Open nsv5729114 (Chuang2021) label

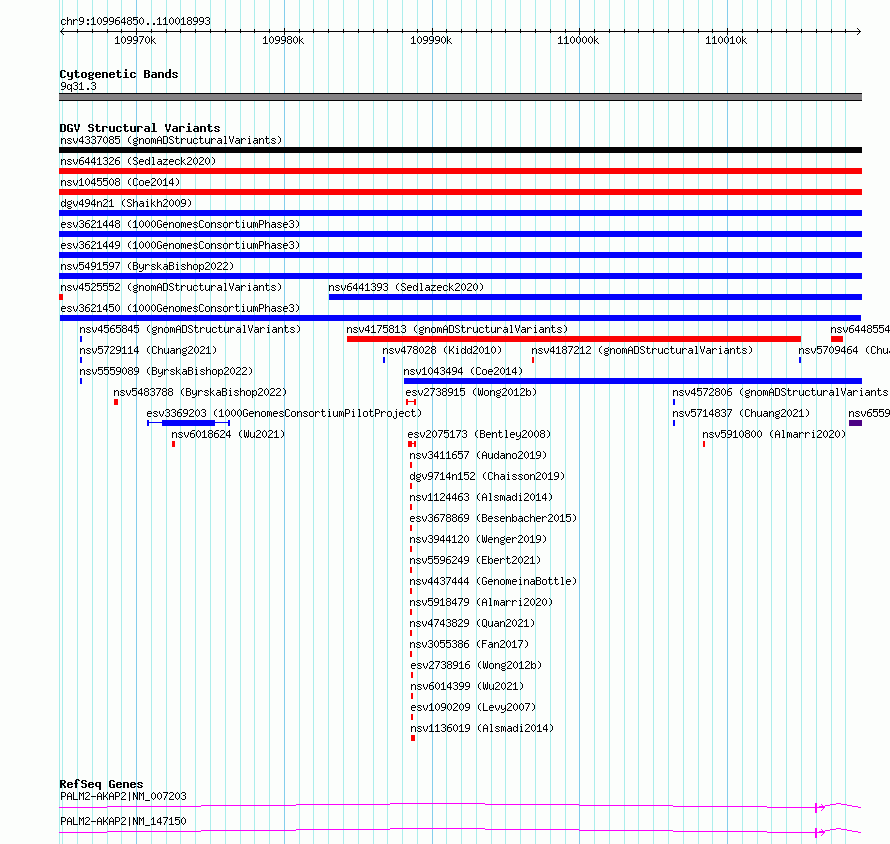[148, 350]
